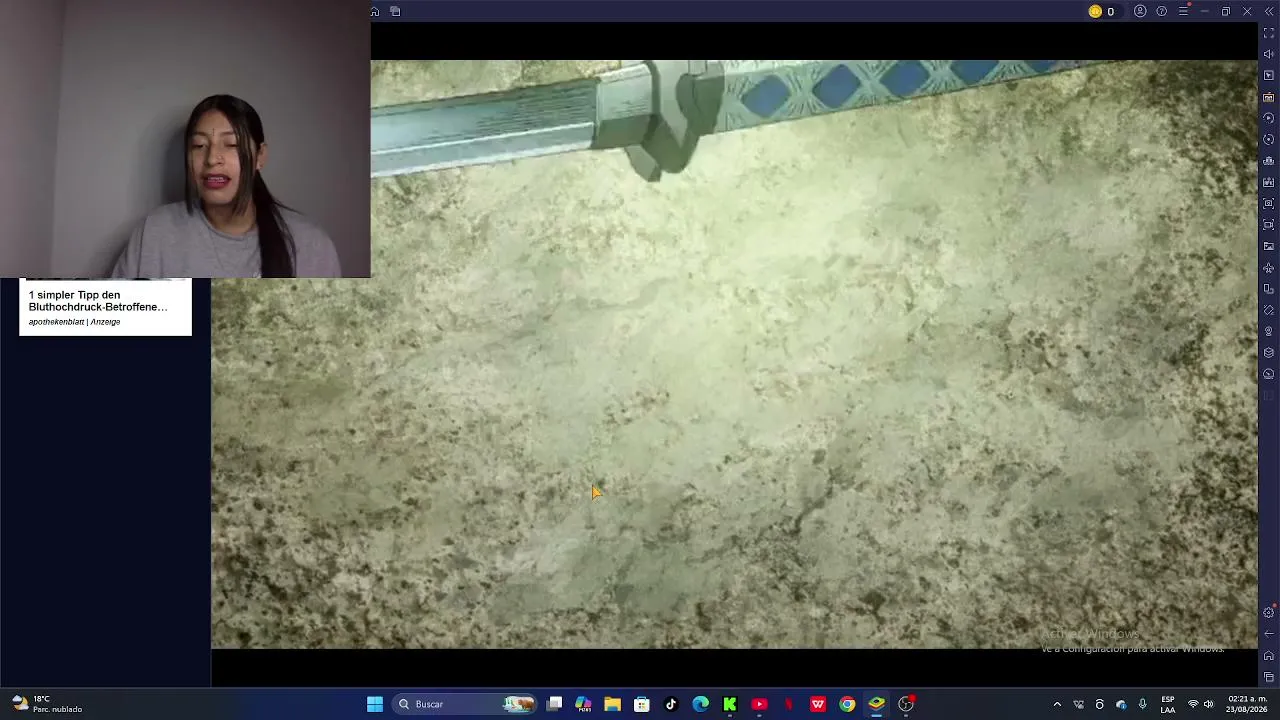Open the weather widget showing 18°C
This screenshot has height=720, width=1280.
46,704
